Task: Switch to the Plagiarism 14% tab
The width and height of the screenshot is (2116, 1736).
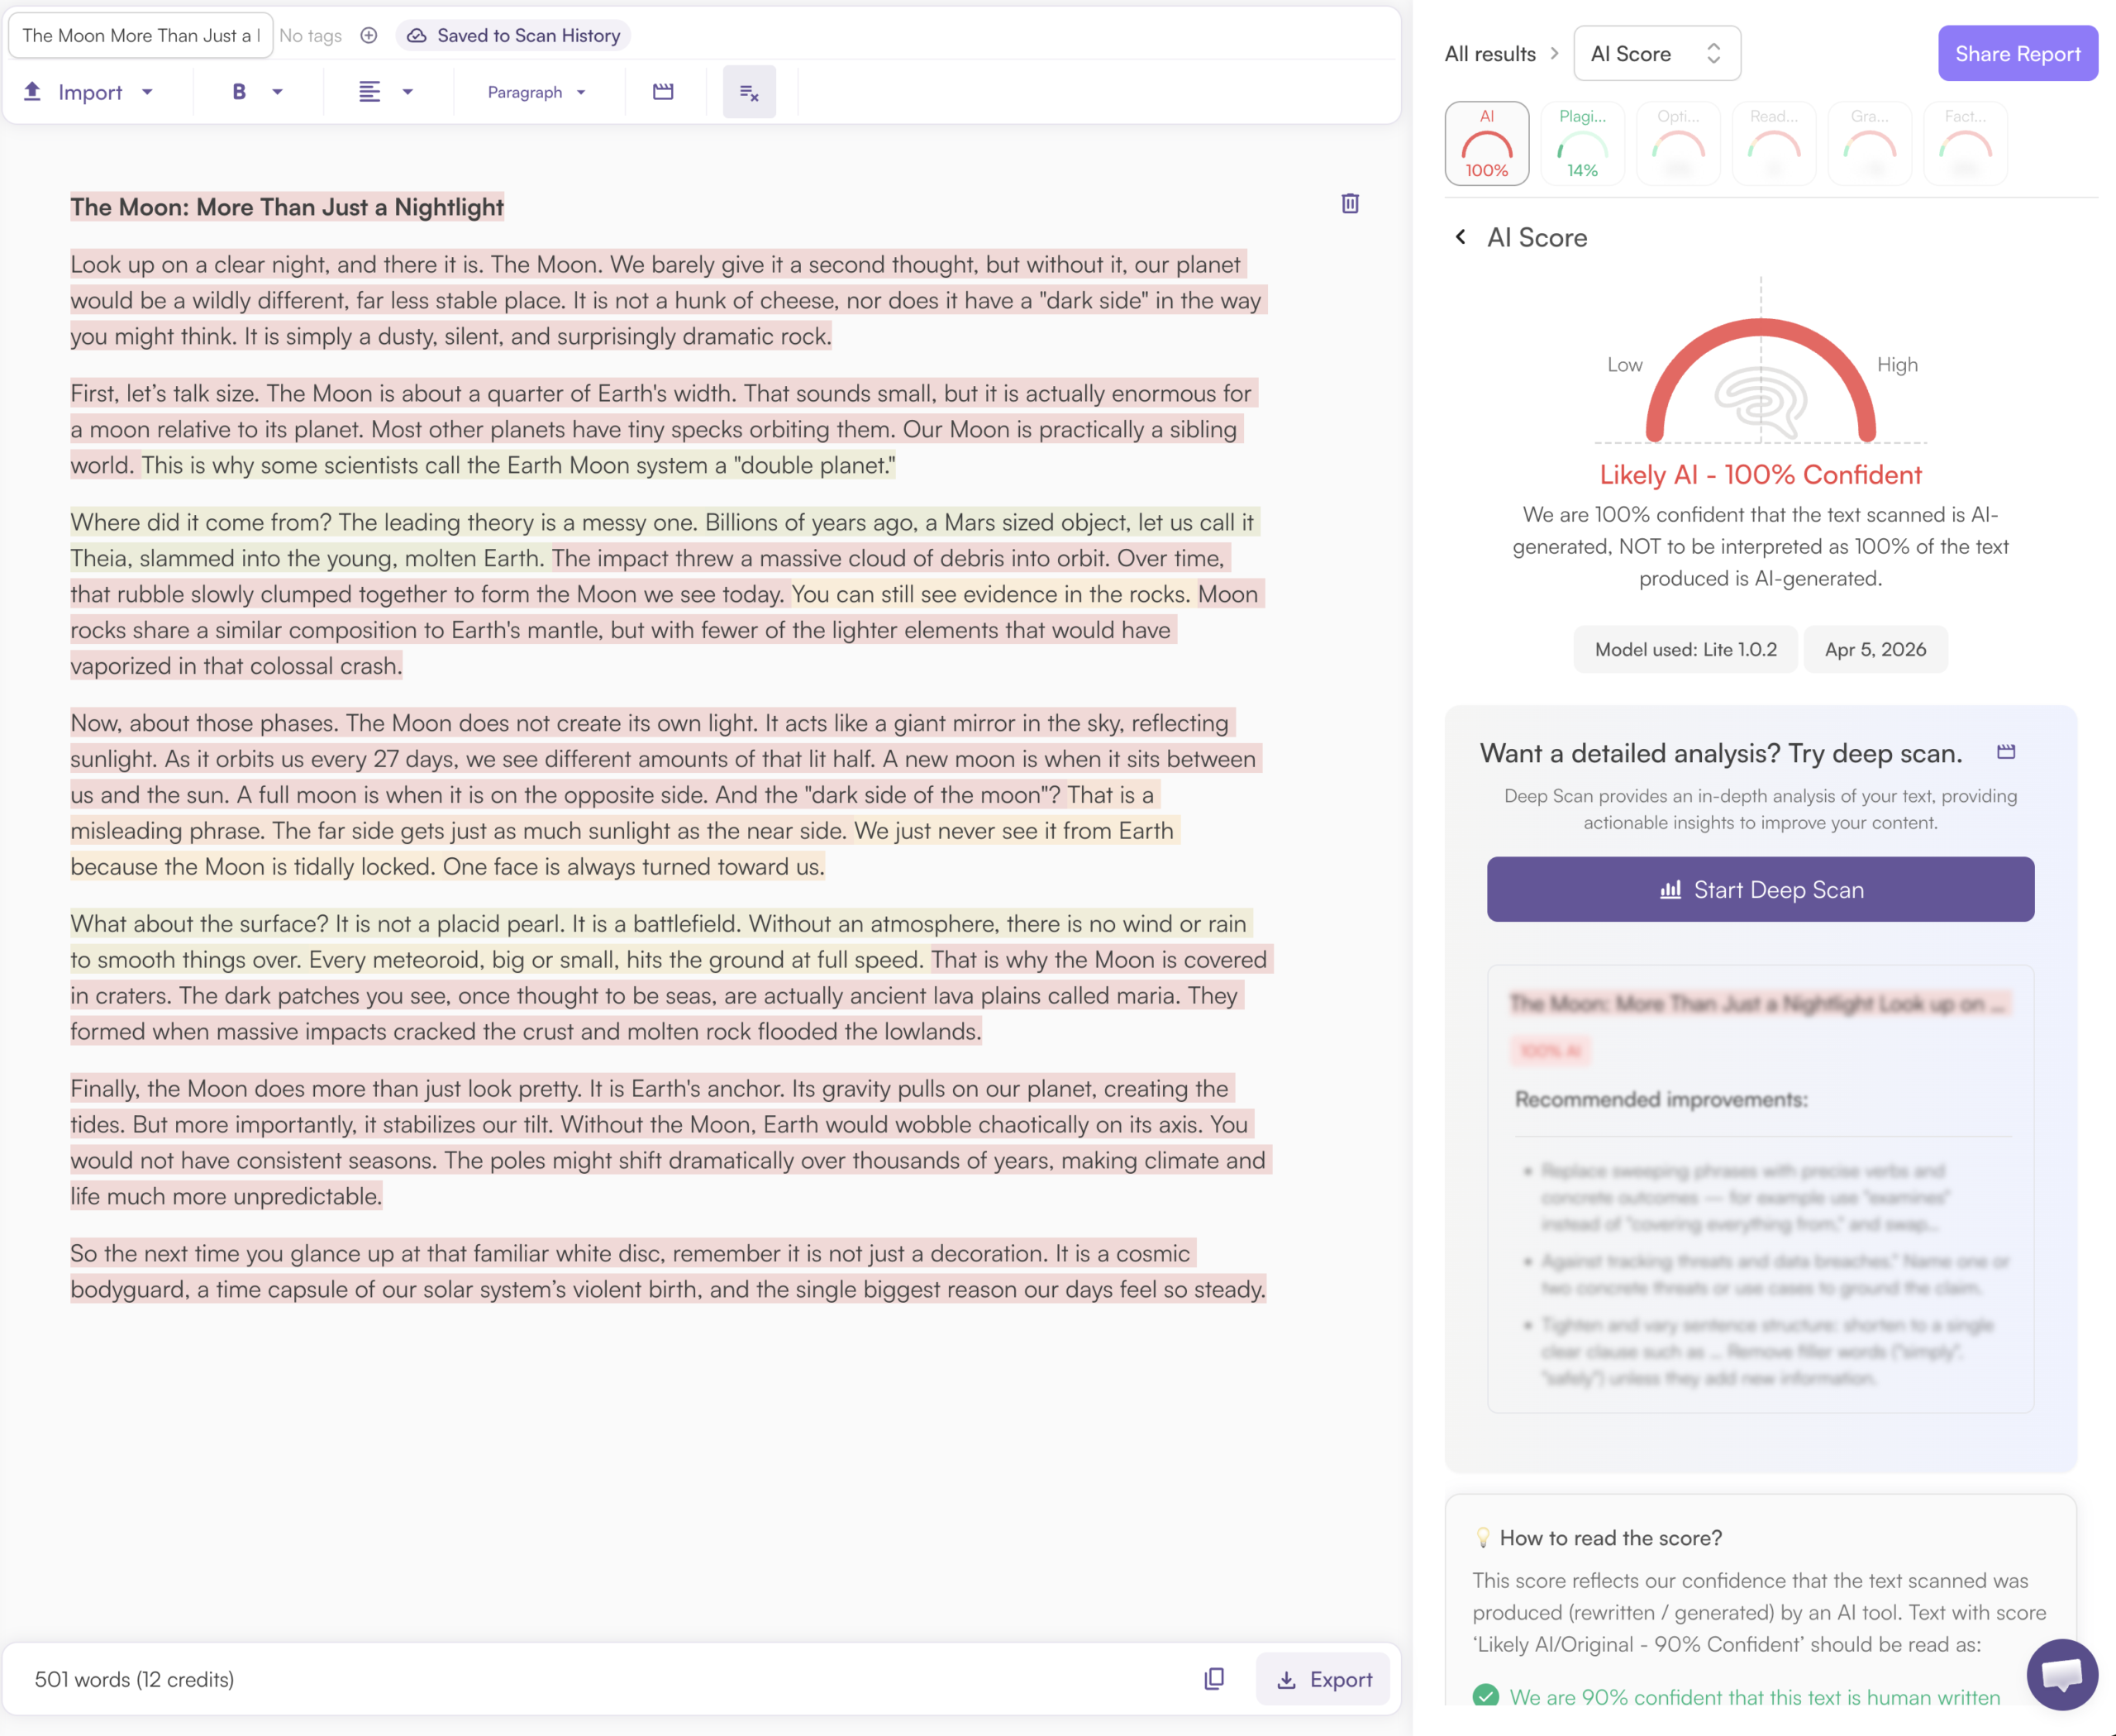Action: pyautogui.click(x=1582, y=143)
